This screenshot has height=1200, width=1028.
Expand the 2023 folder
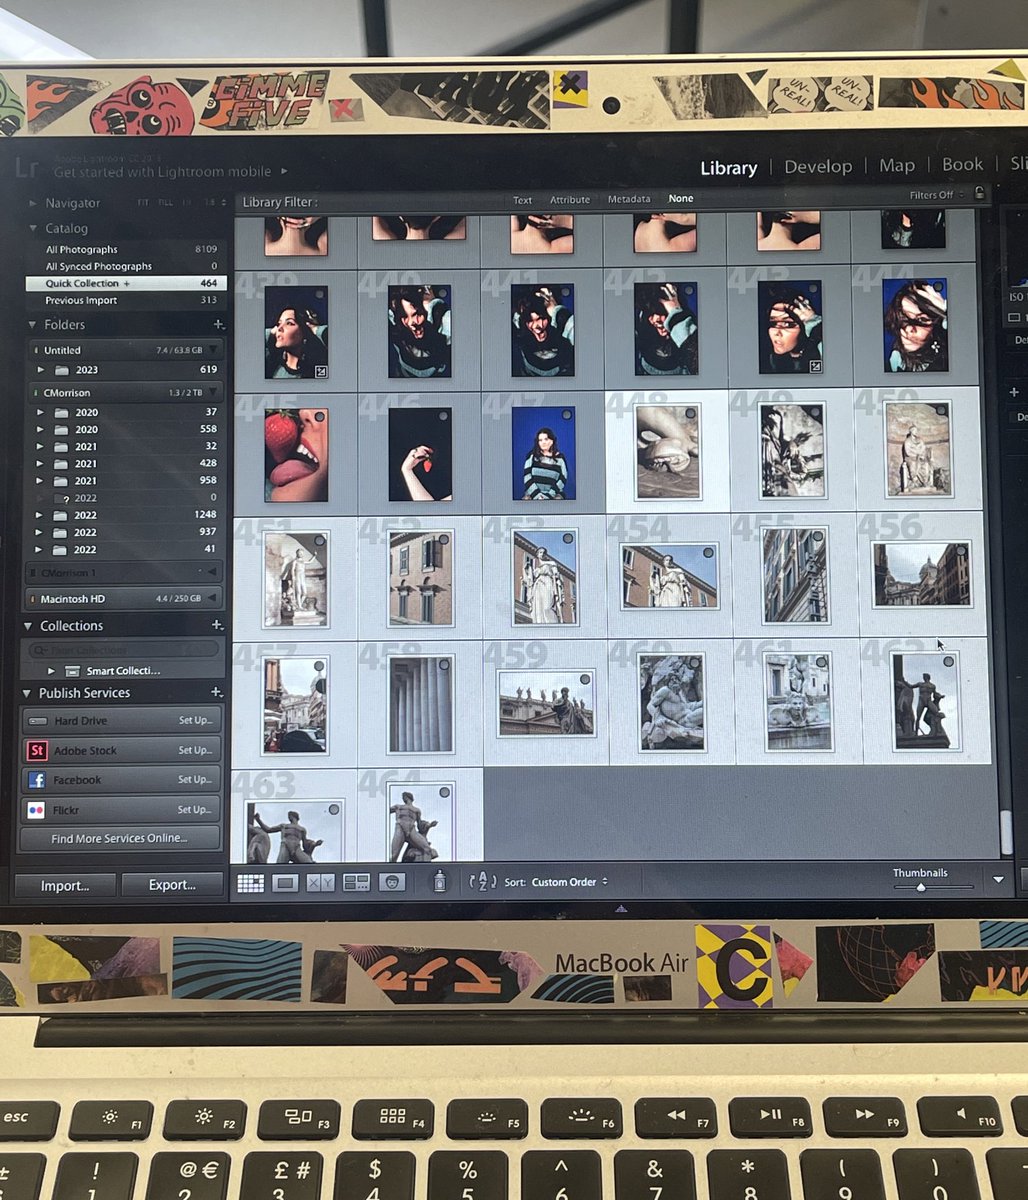click(40, 370)
